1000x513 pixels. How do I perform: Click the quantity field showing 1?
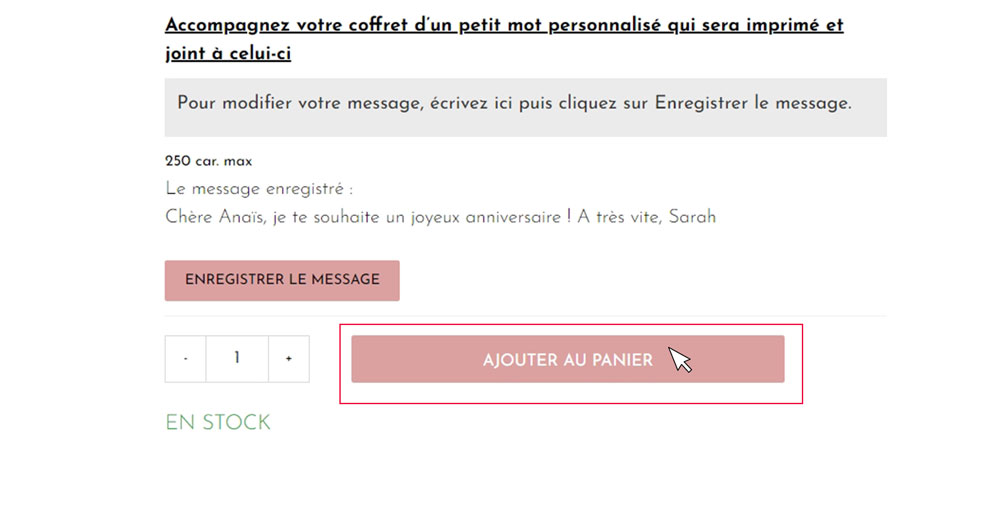pyautogui.click(x=237, y=359)
